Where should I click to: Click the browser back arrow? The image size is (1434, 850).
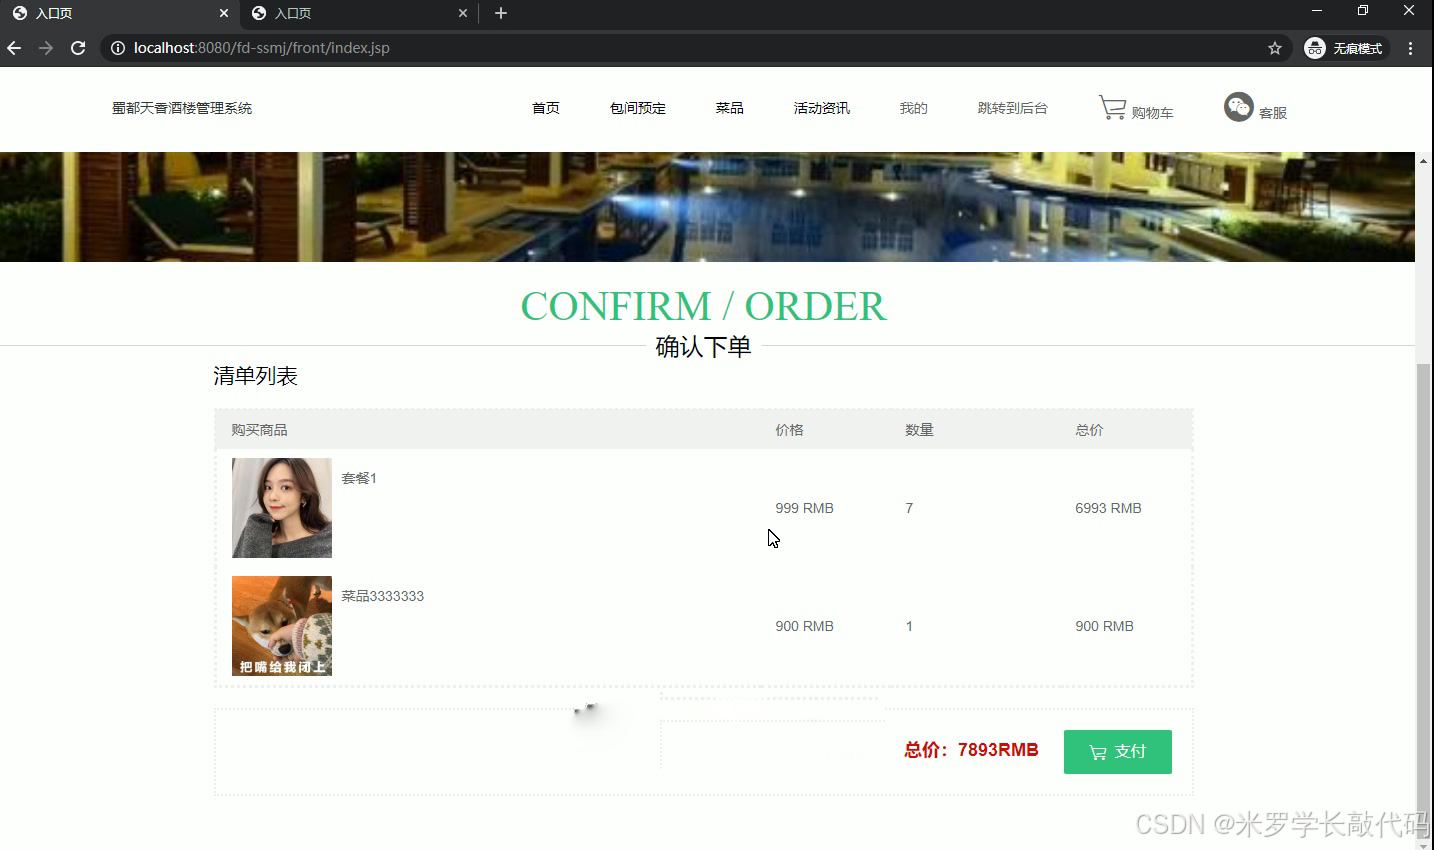click(14, 48)
